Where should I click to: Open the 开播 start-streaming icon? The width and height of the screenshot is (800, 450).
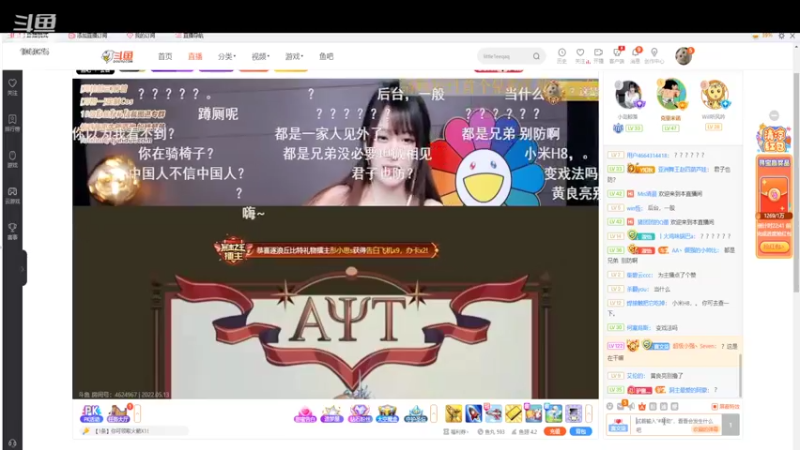pos(598,55)
